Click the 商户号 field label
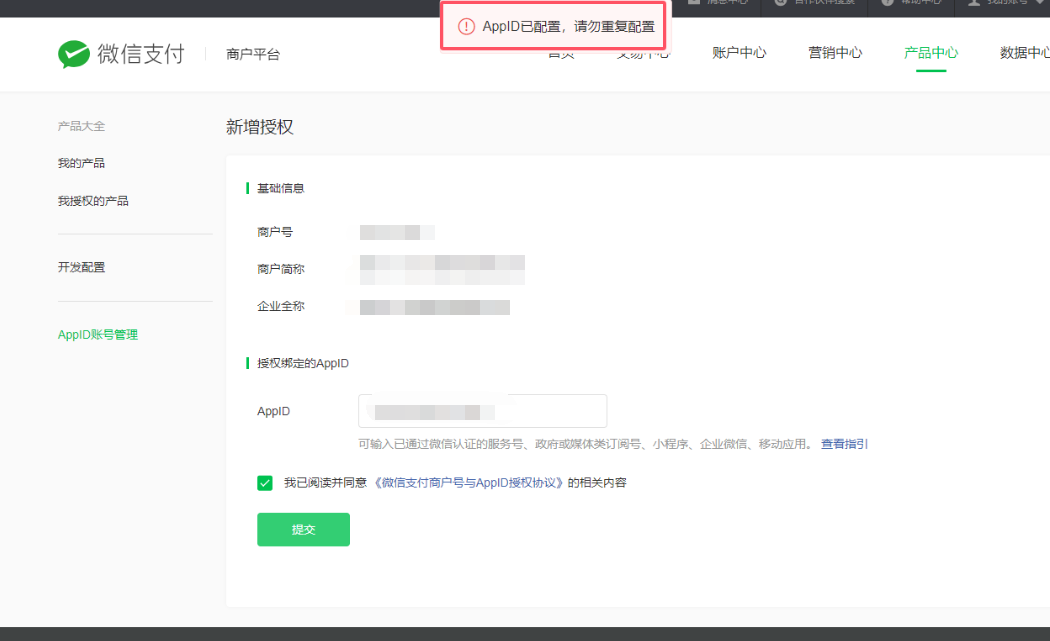Image resolution: width=1050 pixels, height=641 pixels. tap(275, 232)
